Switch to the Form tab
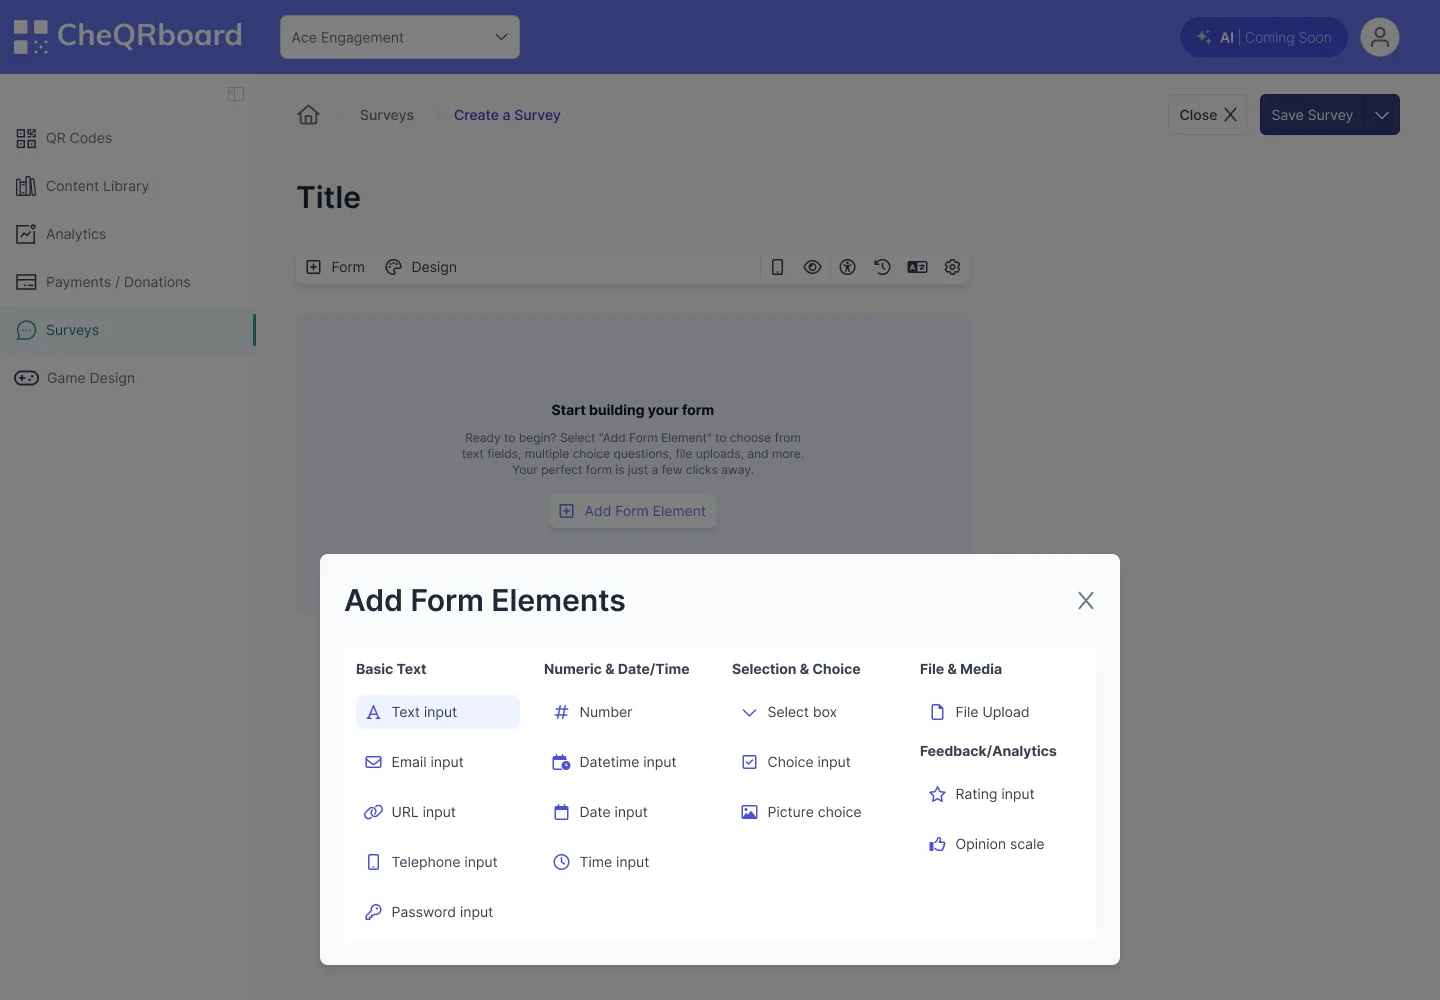Screen dimensions: 1440x1000 pyautogui.click(x=335, y=267)
